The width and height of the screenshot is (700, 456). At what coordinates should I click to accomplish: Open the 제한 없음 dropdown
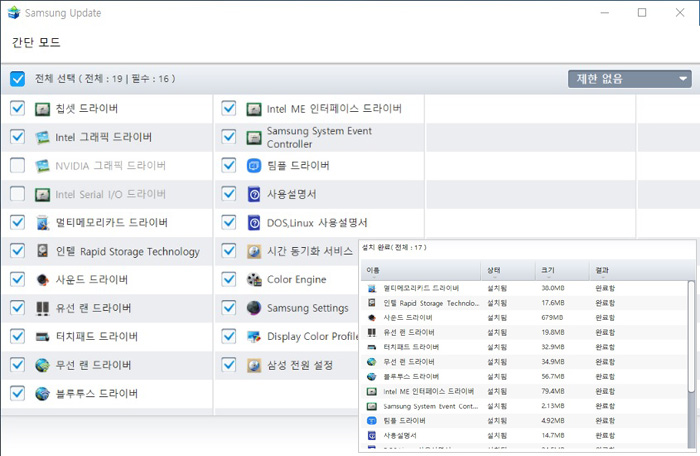(x=630, y=79)
